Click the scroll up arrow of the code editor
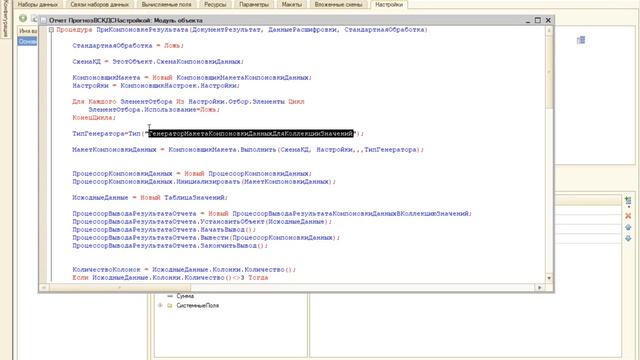Image resolution: width=640 pixels, height=360 pixels. 549,30
